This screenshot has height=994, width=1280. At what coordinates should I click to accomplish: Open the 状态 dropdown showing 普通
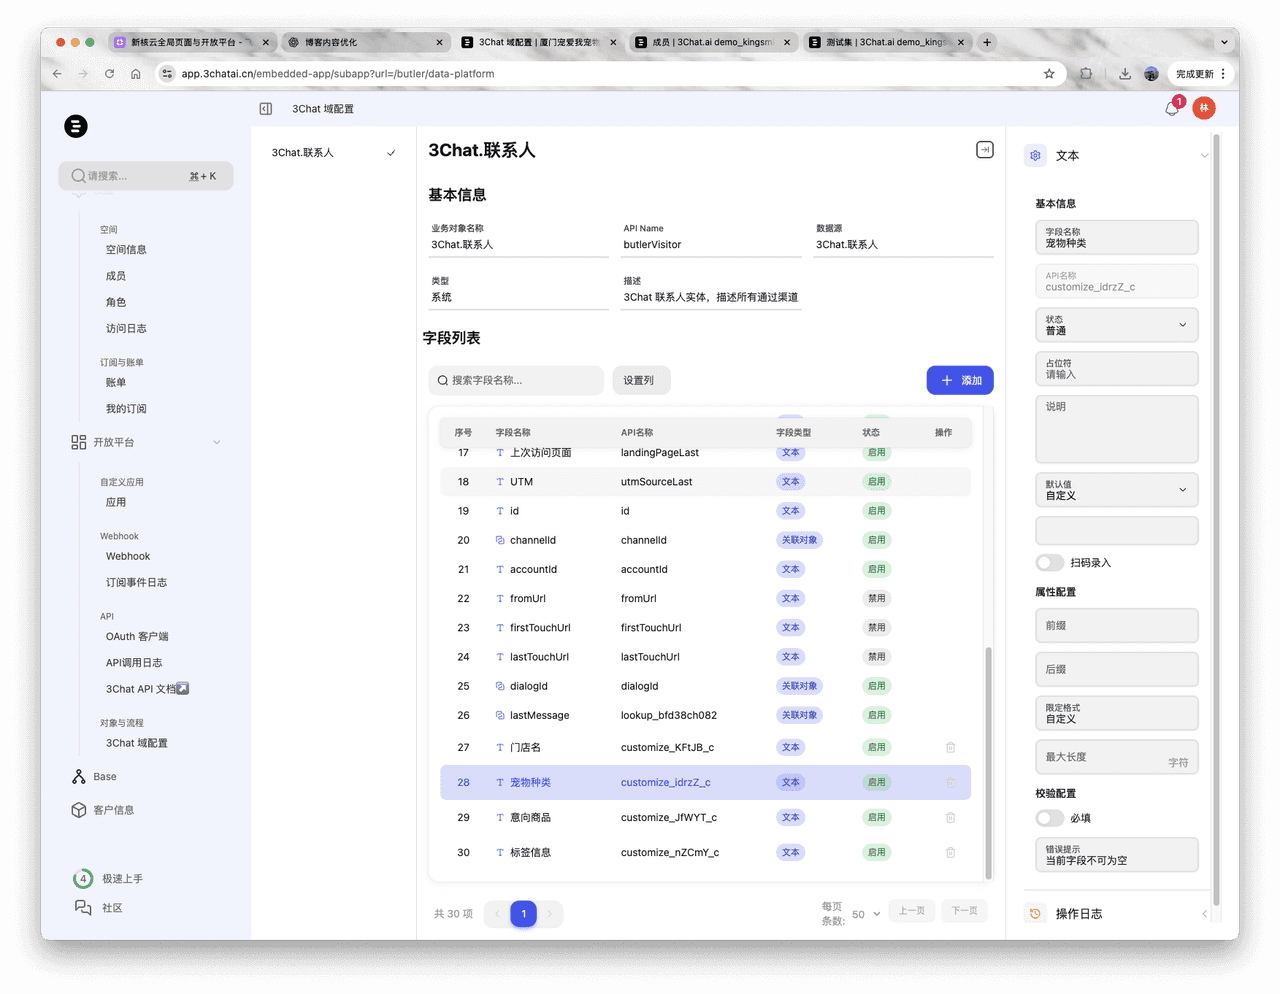pos(1116,325)
